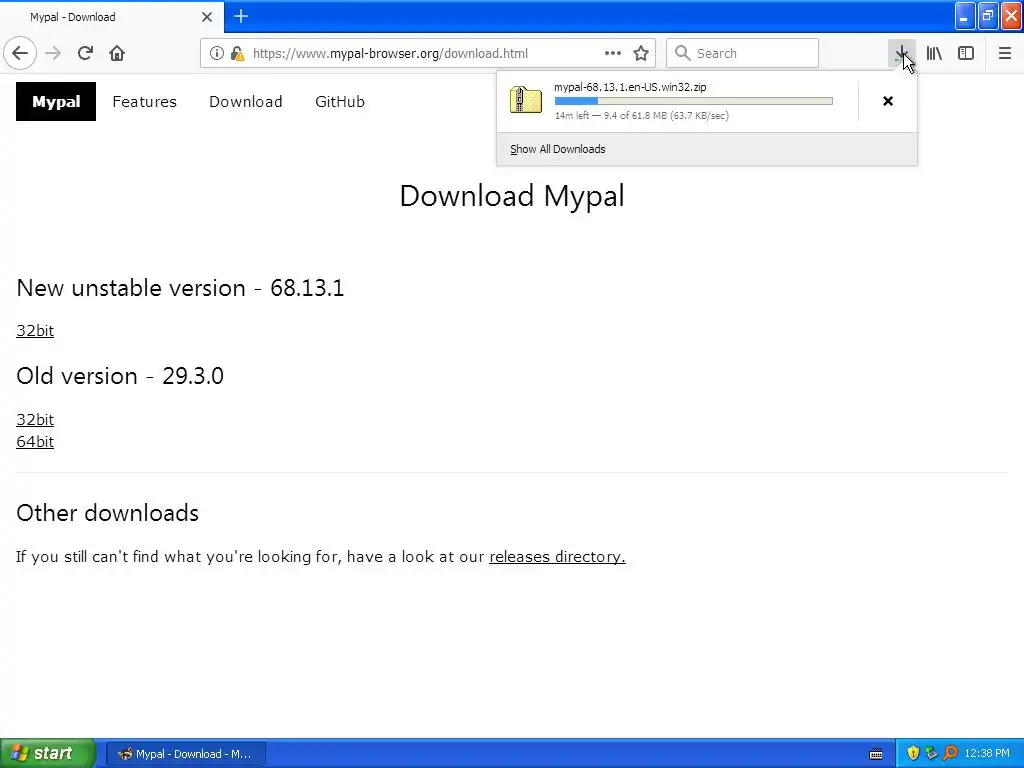Minimize the browser window
1024x768 pixels.
click(x=965, y=16)
